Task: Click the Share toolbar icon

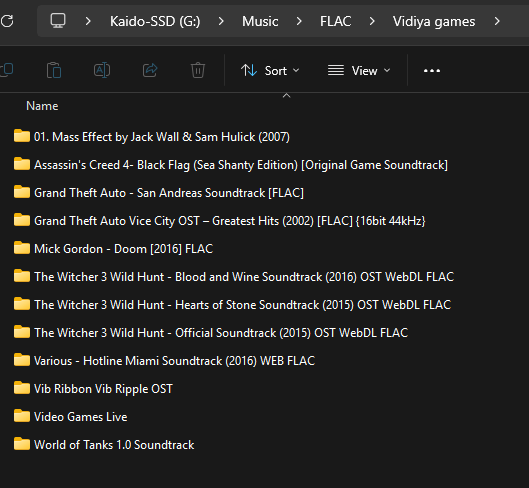Action: (x=150, y=70)
